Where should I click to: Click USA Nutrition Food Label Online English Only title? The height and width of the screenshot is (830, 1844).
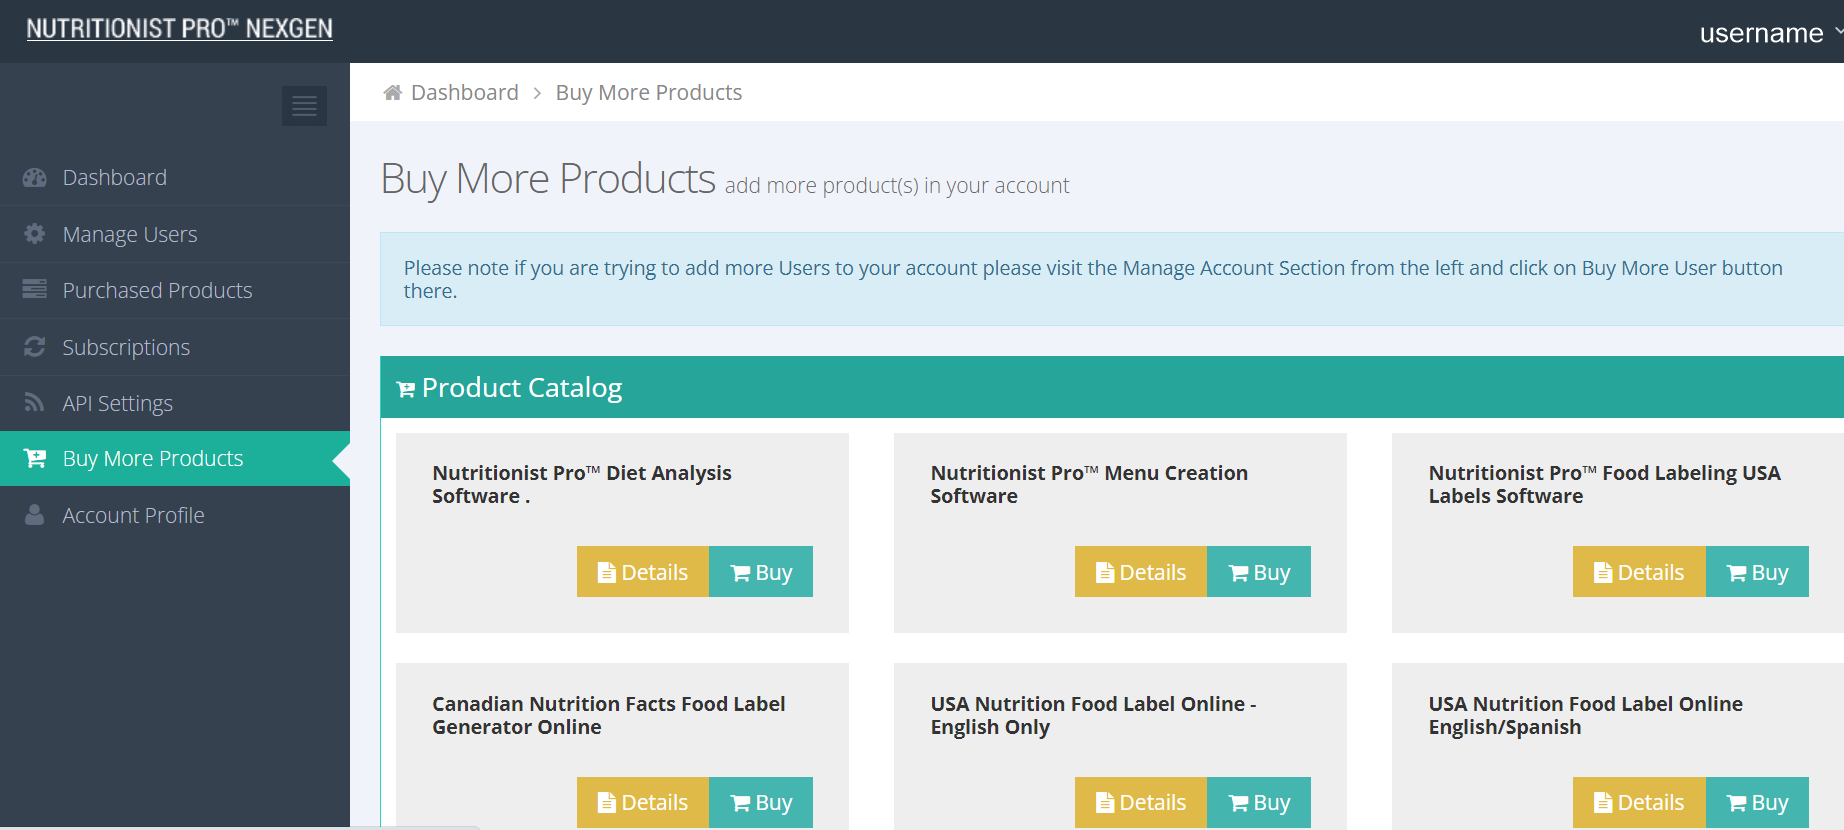click(x=1093, y=715)
